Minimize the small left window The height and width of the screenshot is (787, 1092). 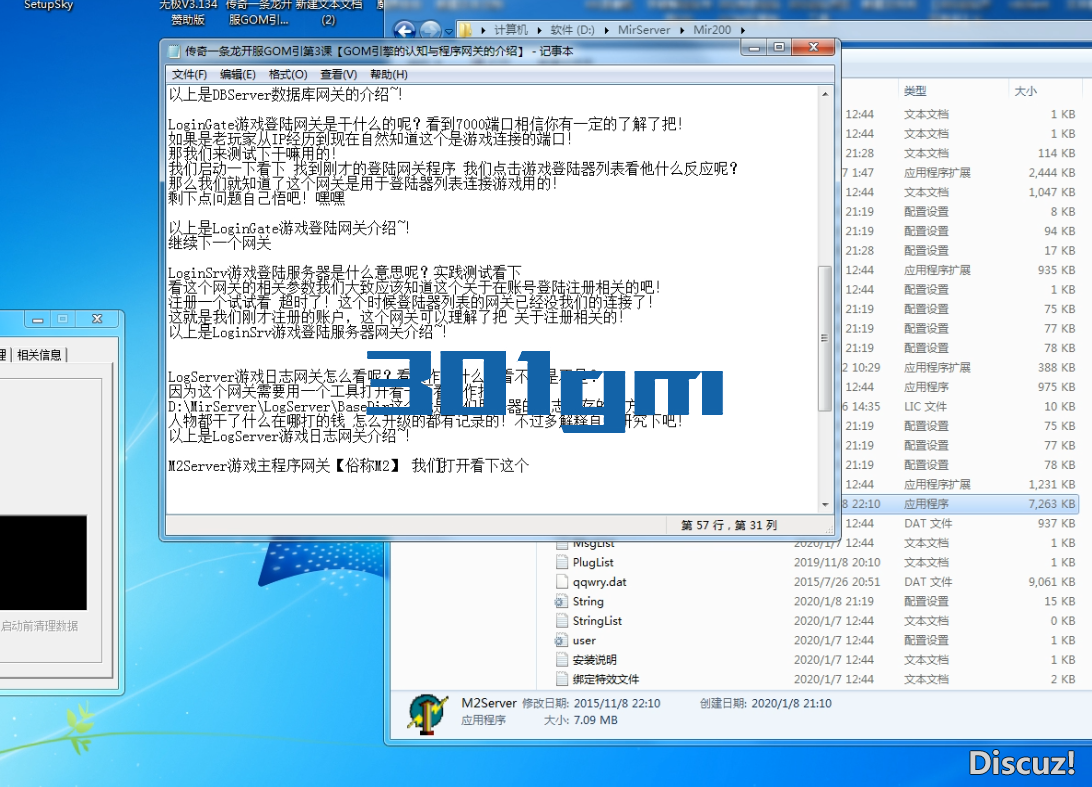pos(38,319)
